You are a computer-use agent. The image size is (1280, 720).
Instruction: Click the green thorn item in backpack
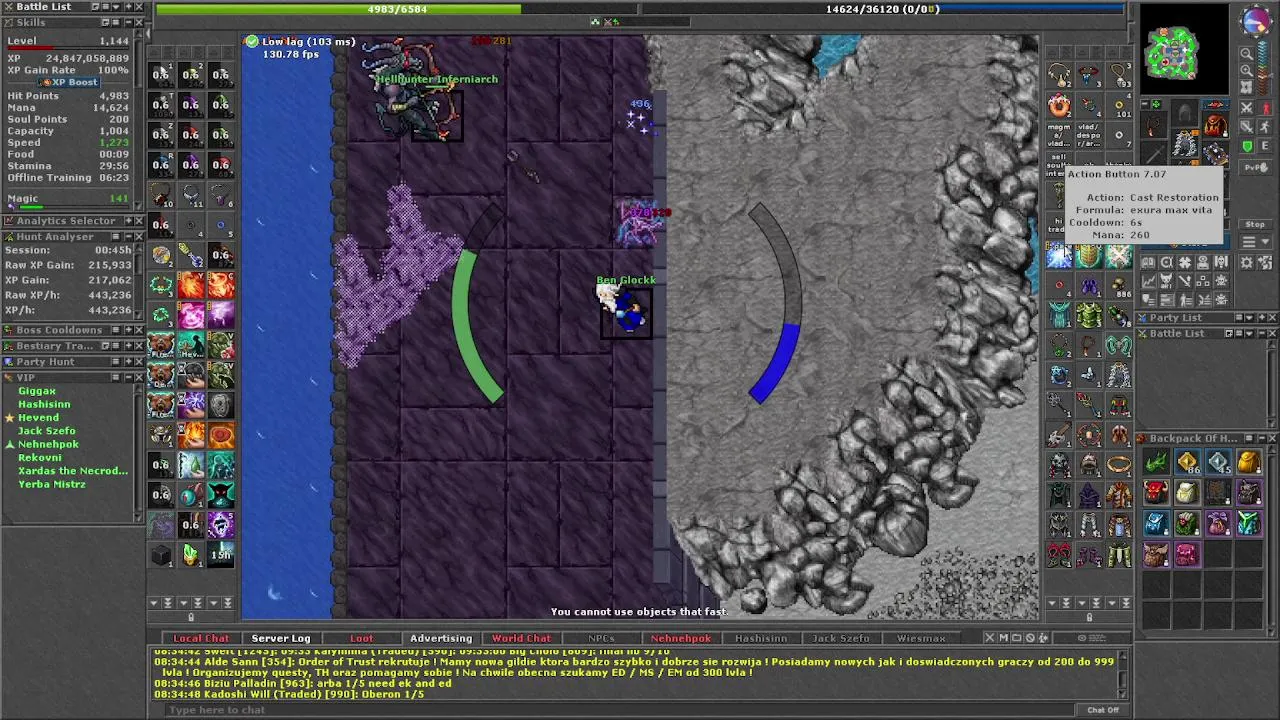(x=1157, y=462)
